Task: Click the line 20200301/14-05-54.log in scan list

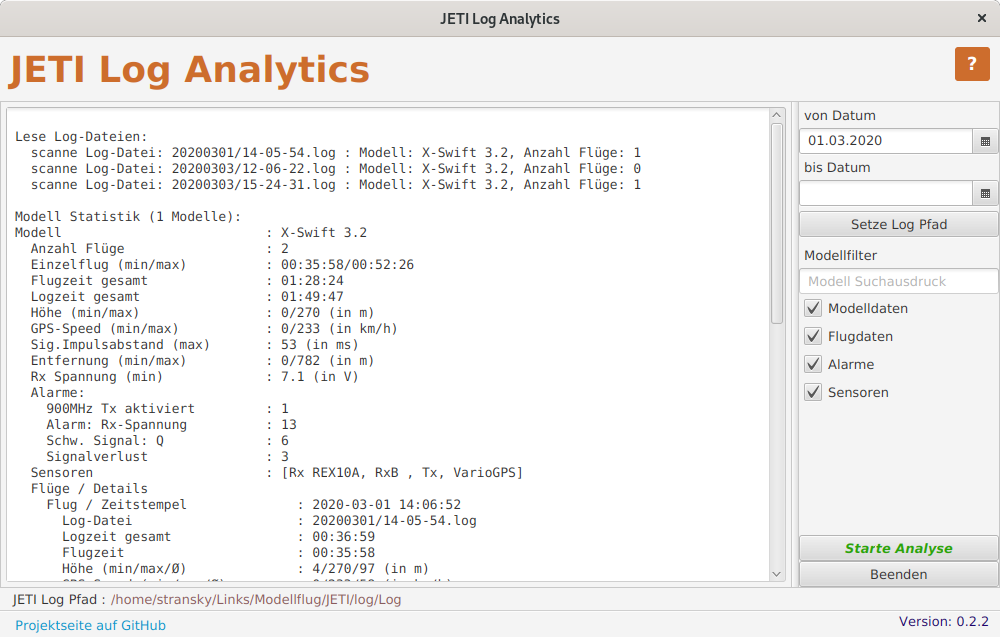Action: point(335,153)
